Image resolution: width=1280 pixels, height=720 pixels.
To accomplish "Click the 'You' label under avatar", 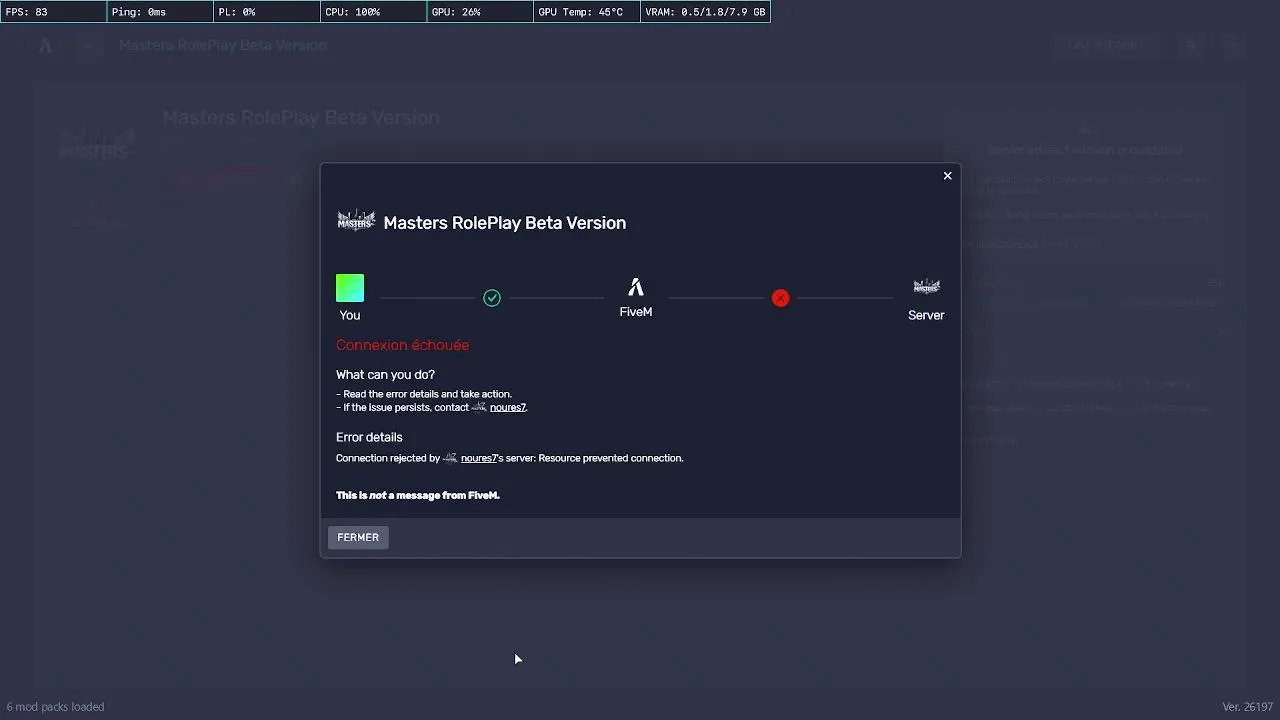I will point(350,315).
